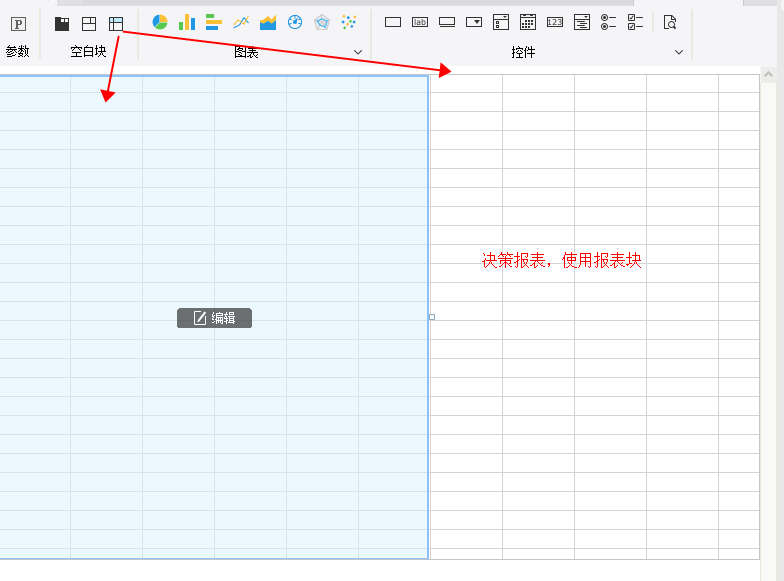
Task: Insert a pie chart
Action: [x=160, y=22]
